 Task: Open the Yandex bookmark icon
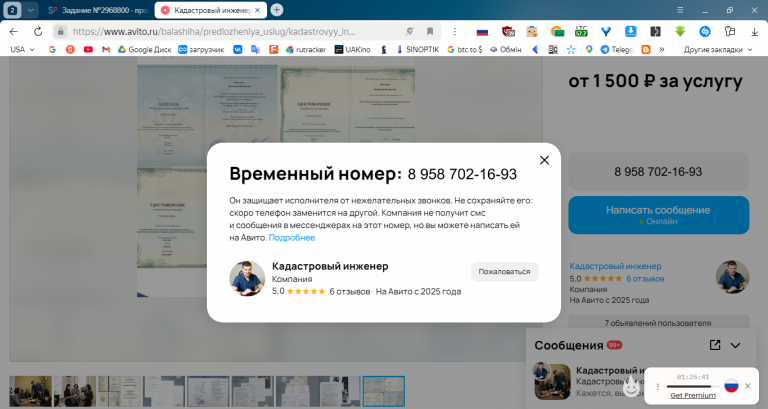point(71,49)
